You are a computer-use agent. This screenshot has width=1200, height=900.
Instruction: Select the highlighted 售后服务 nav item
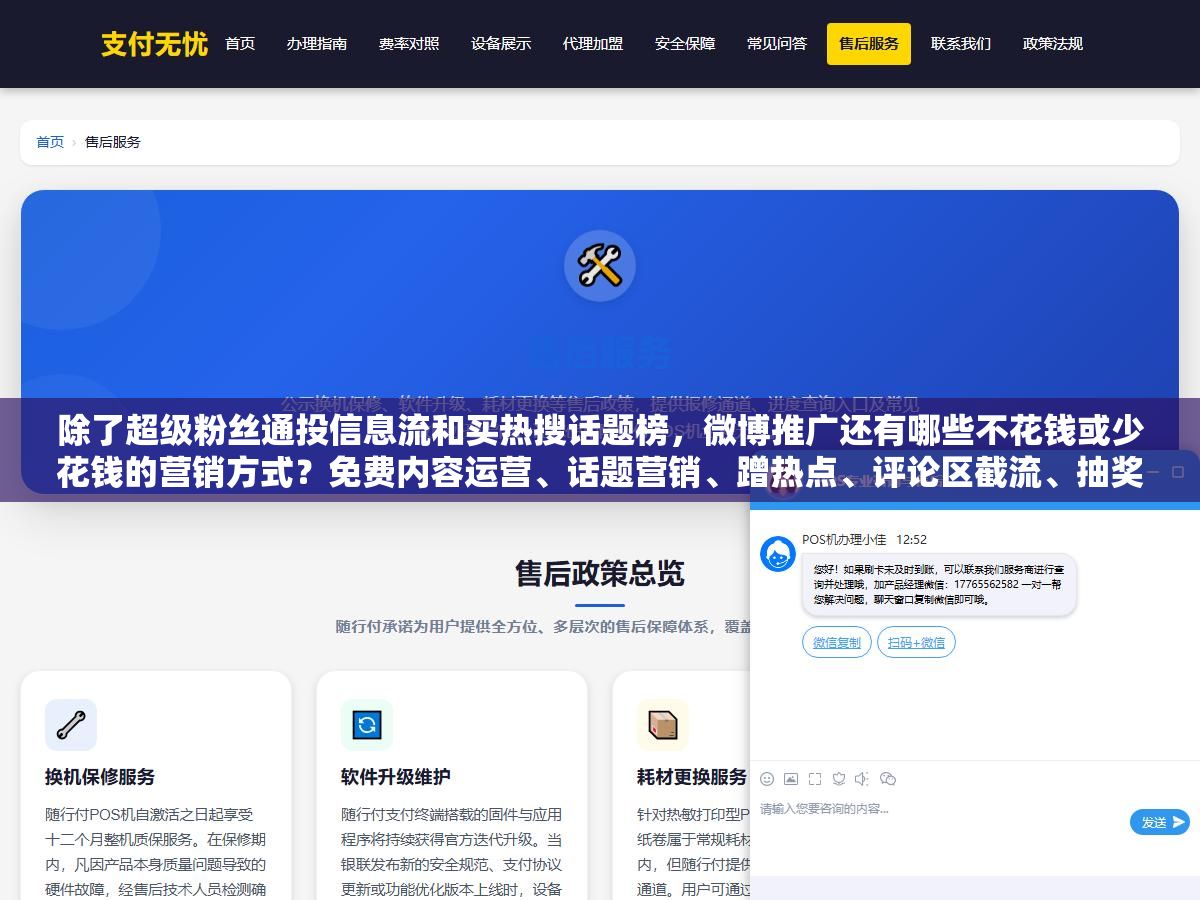[869, 44]
